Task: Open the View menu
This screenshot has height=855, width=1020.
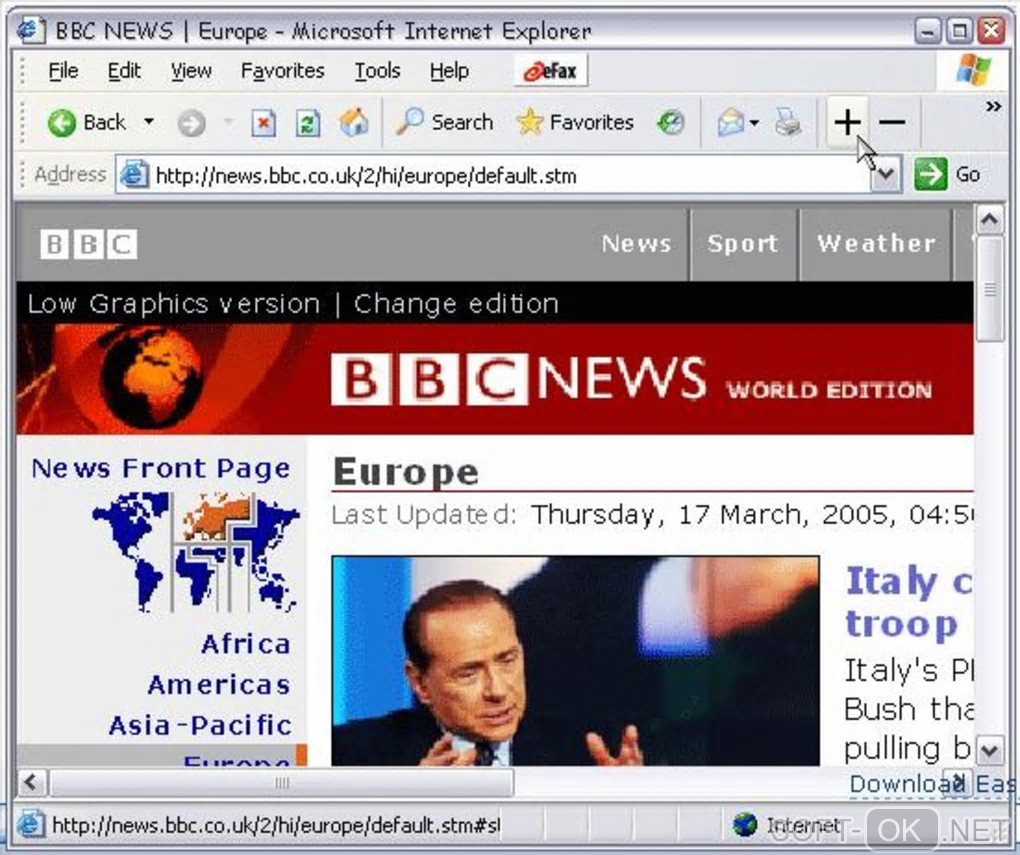Action: (191, 70)
